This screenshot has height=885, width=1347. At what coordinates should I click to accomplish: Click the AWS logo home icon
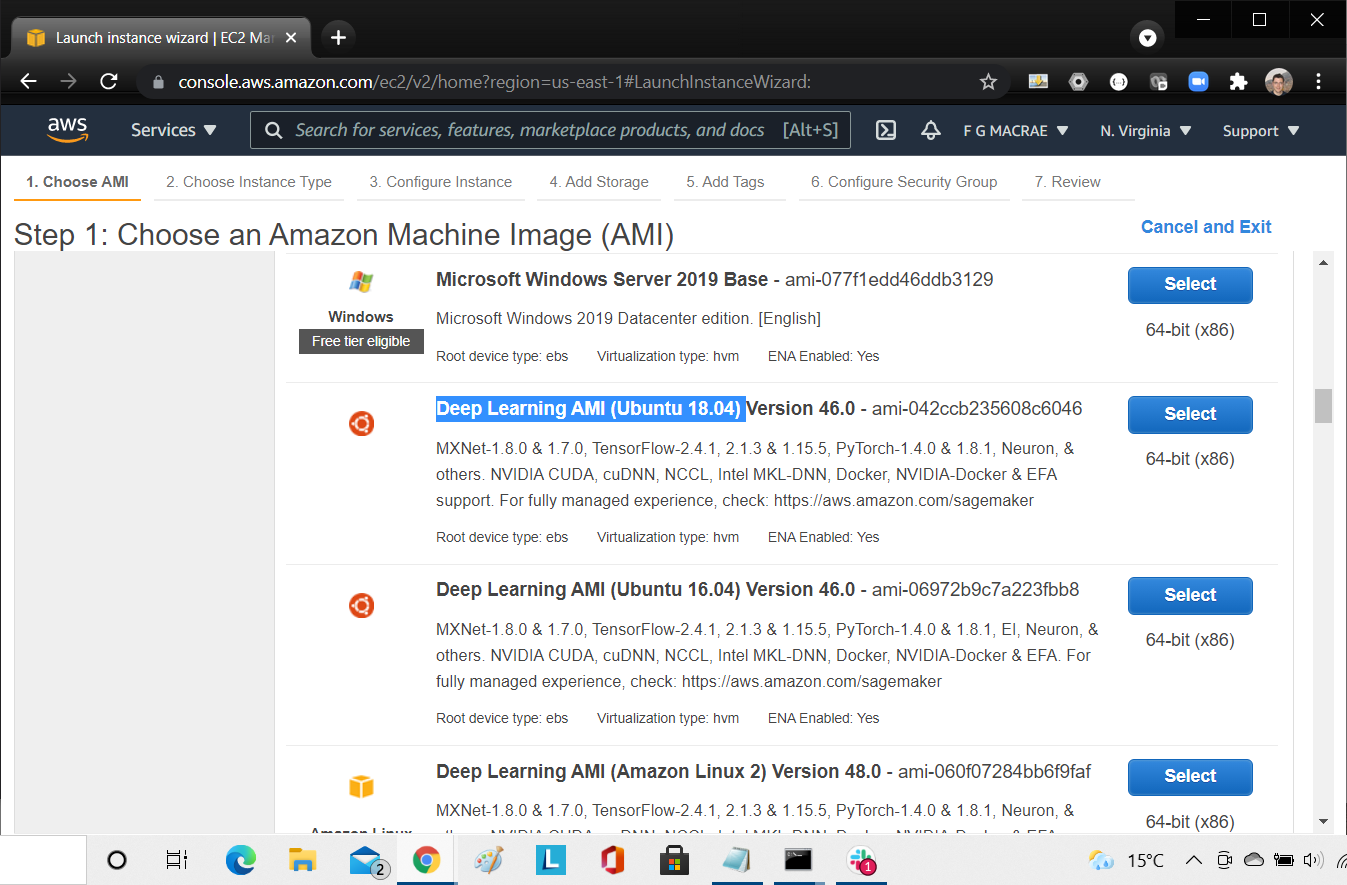(67, 130)
